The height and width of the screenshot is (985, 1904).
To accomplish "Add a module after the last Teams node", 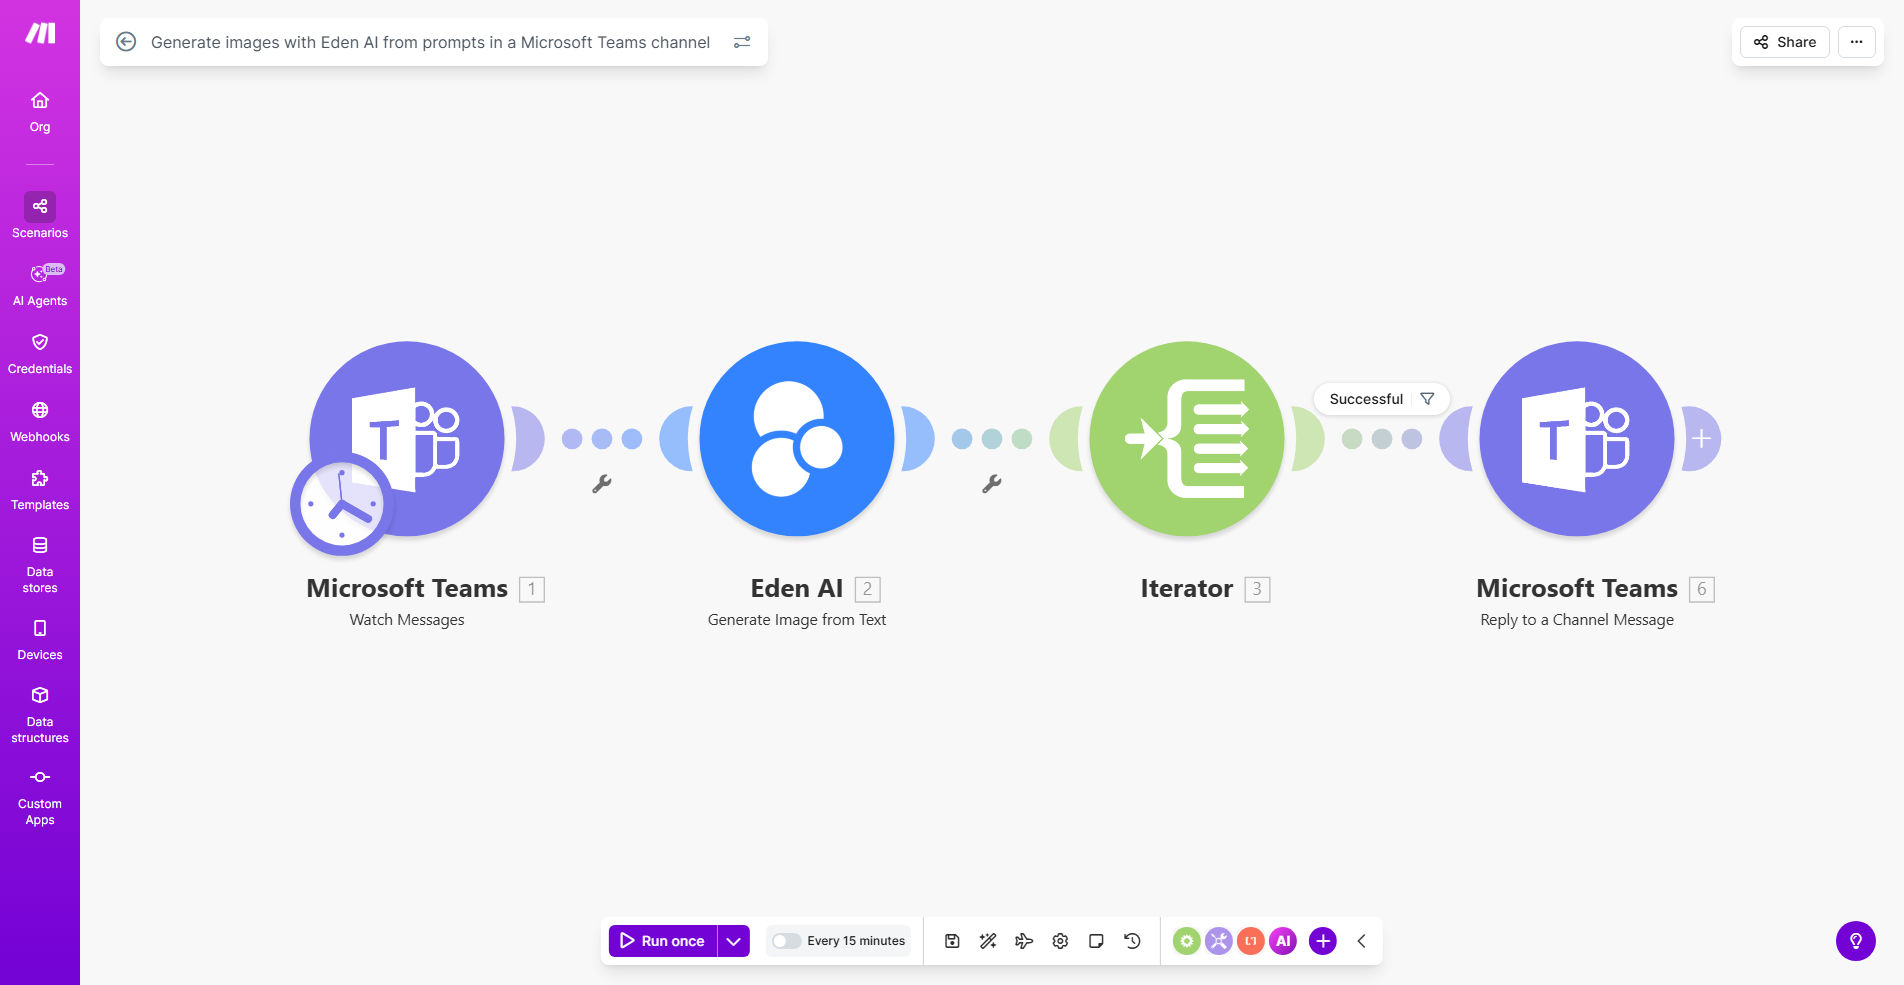I will [1701, 439].
